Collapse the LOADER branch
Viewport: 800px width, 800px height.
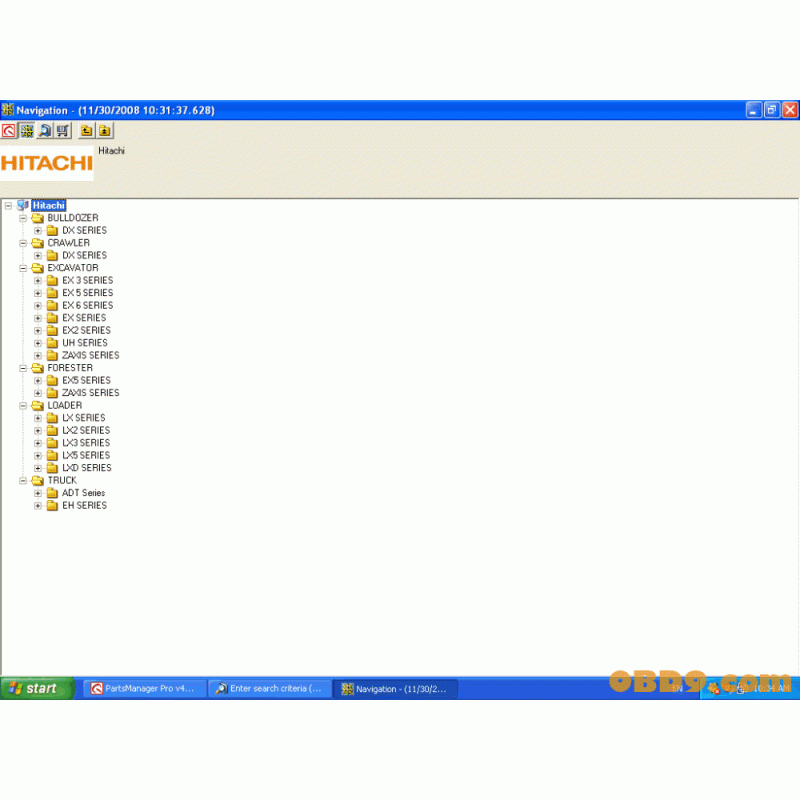click(23, 406)
